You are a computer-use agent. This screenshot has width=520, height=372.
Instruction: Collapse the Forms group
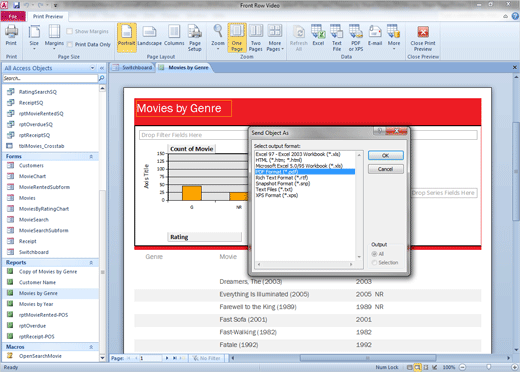(91, 156)
